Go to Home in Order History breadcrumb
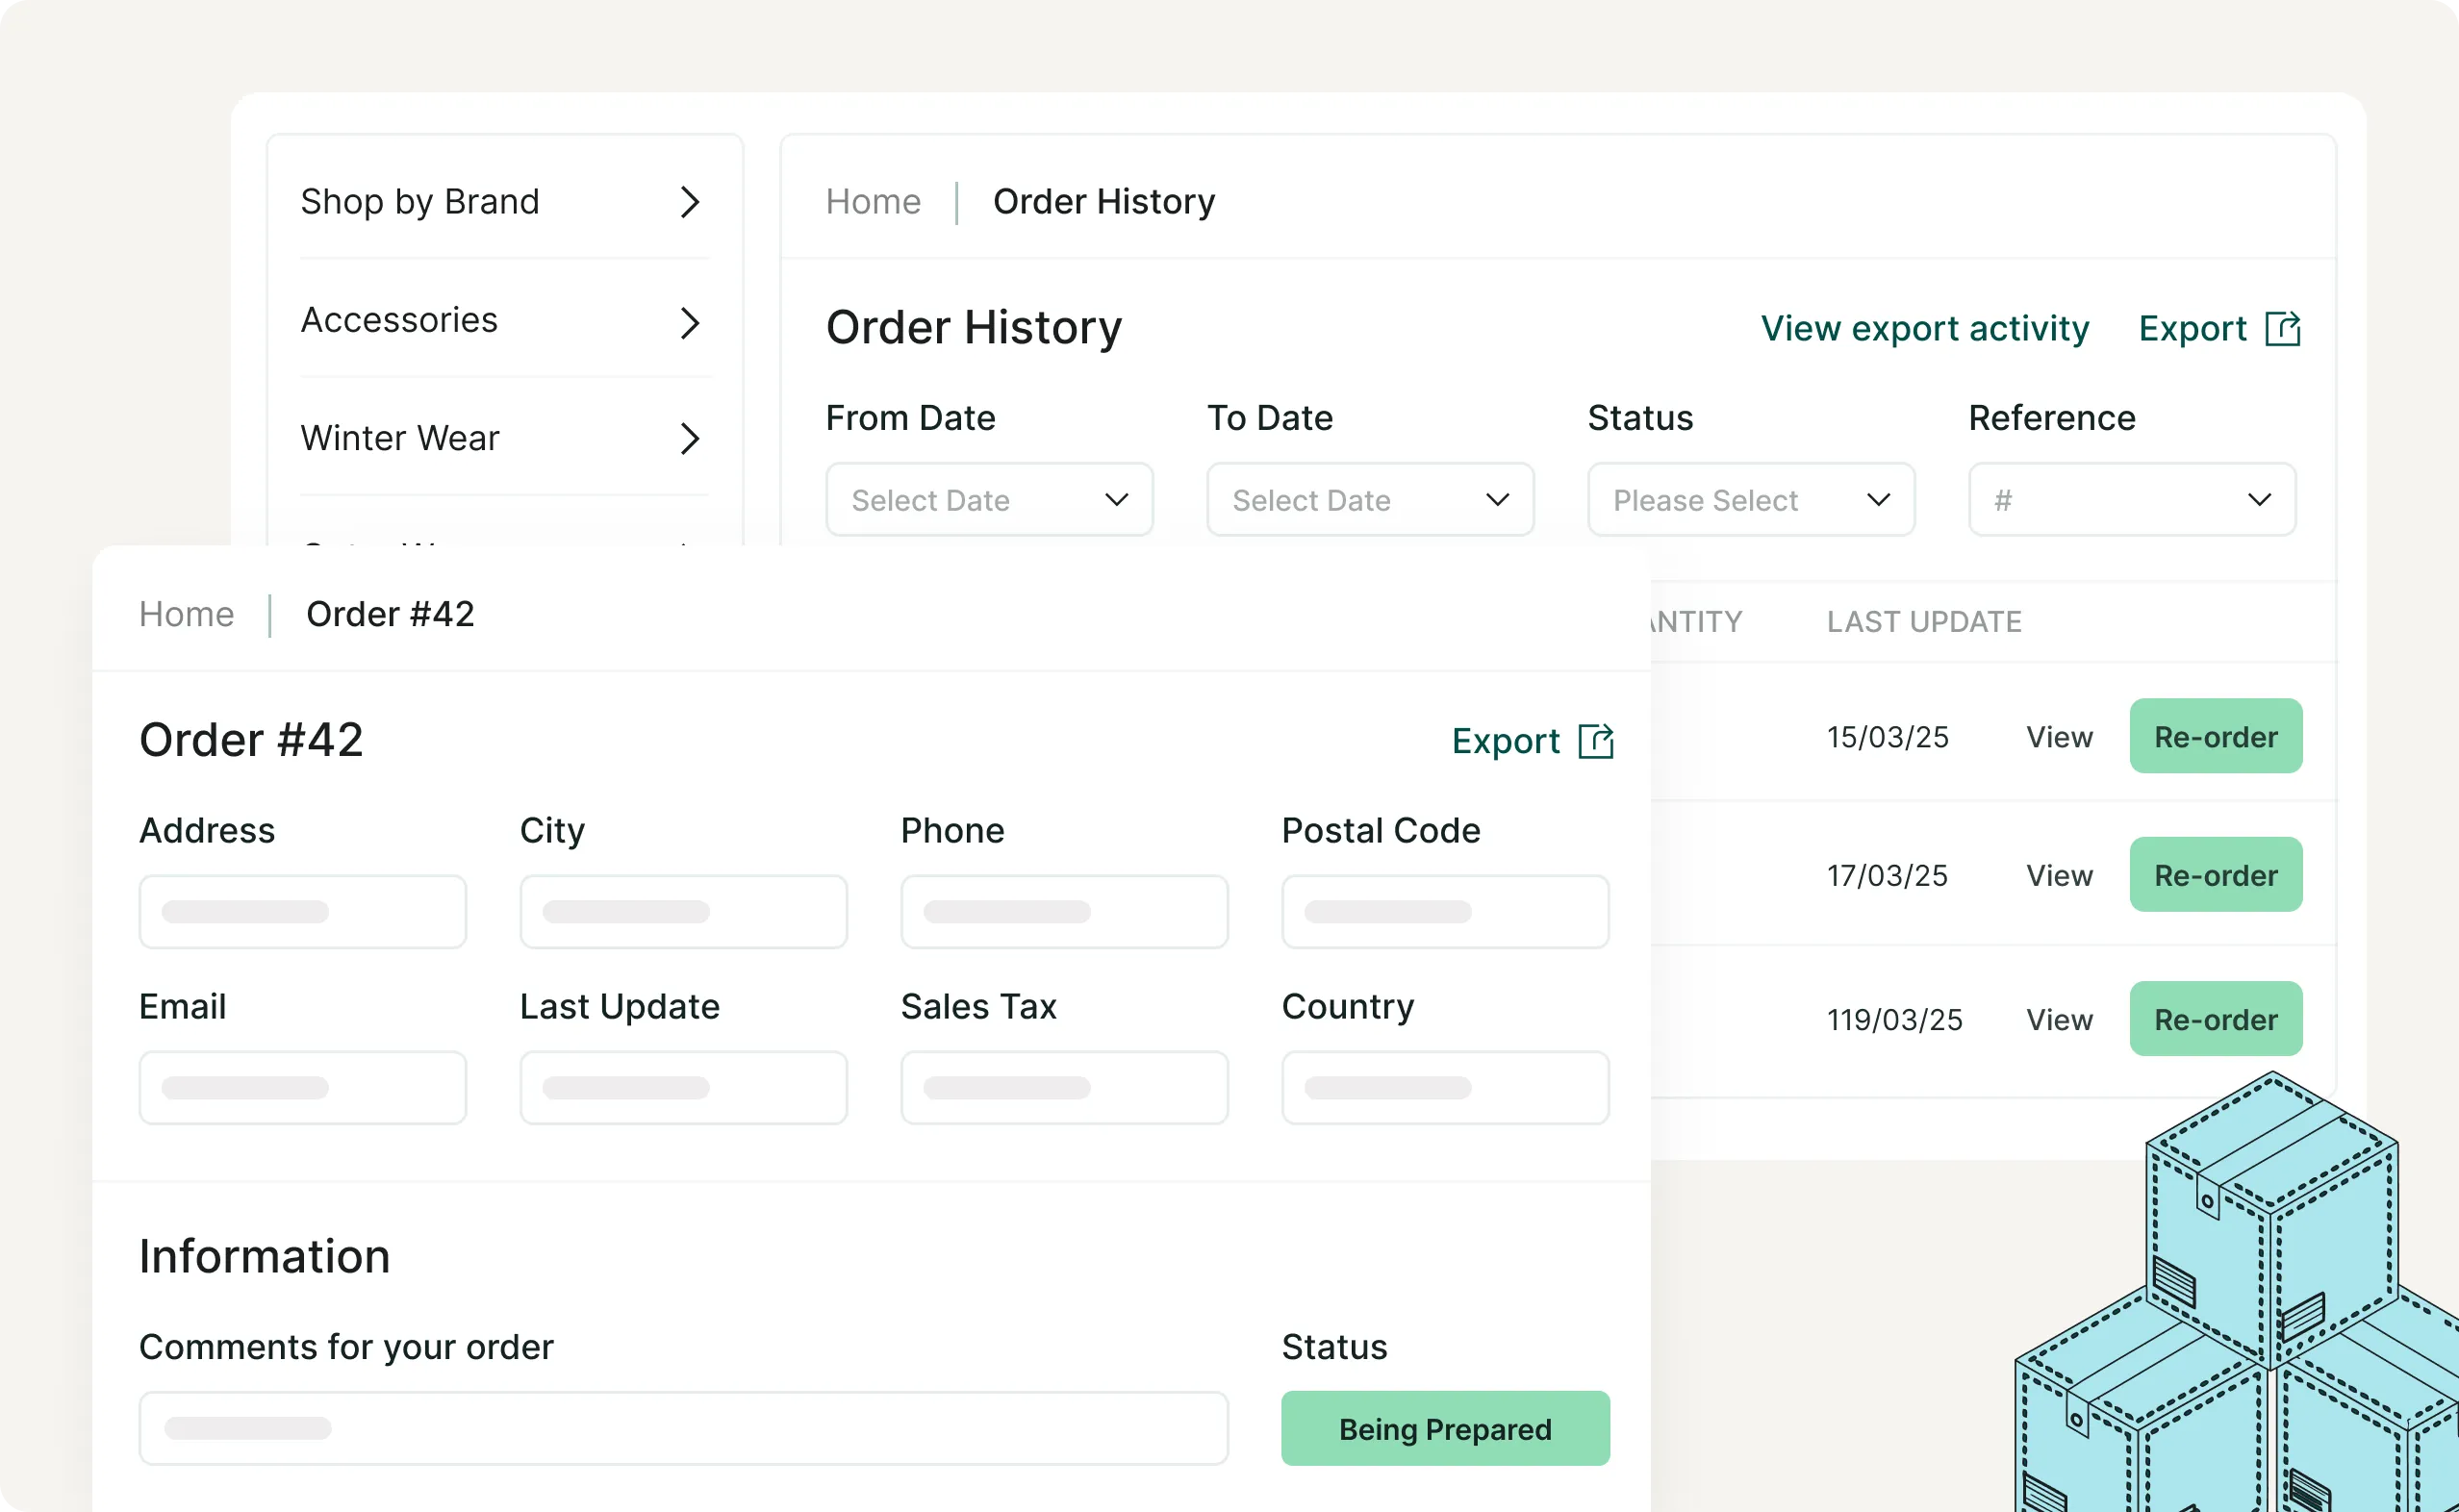Image resolution: width=2459 pixels, height=1512 pixels. [872, 202]
